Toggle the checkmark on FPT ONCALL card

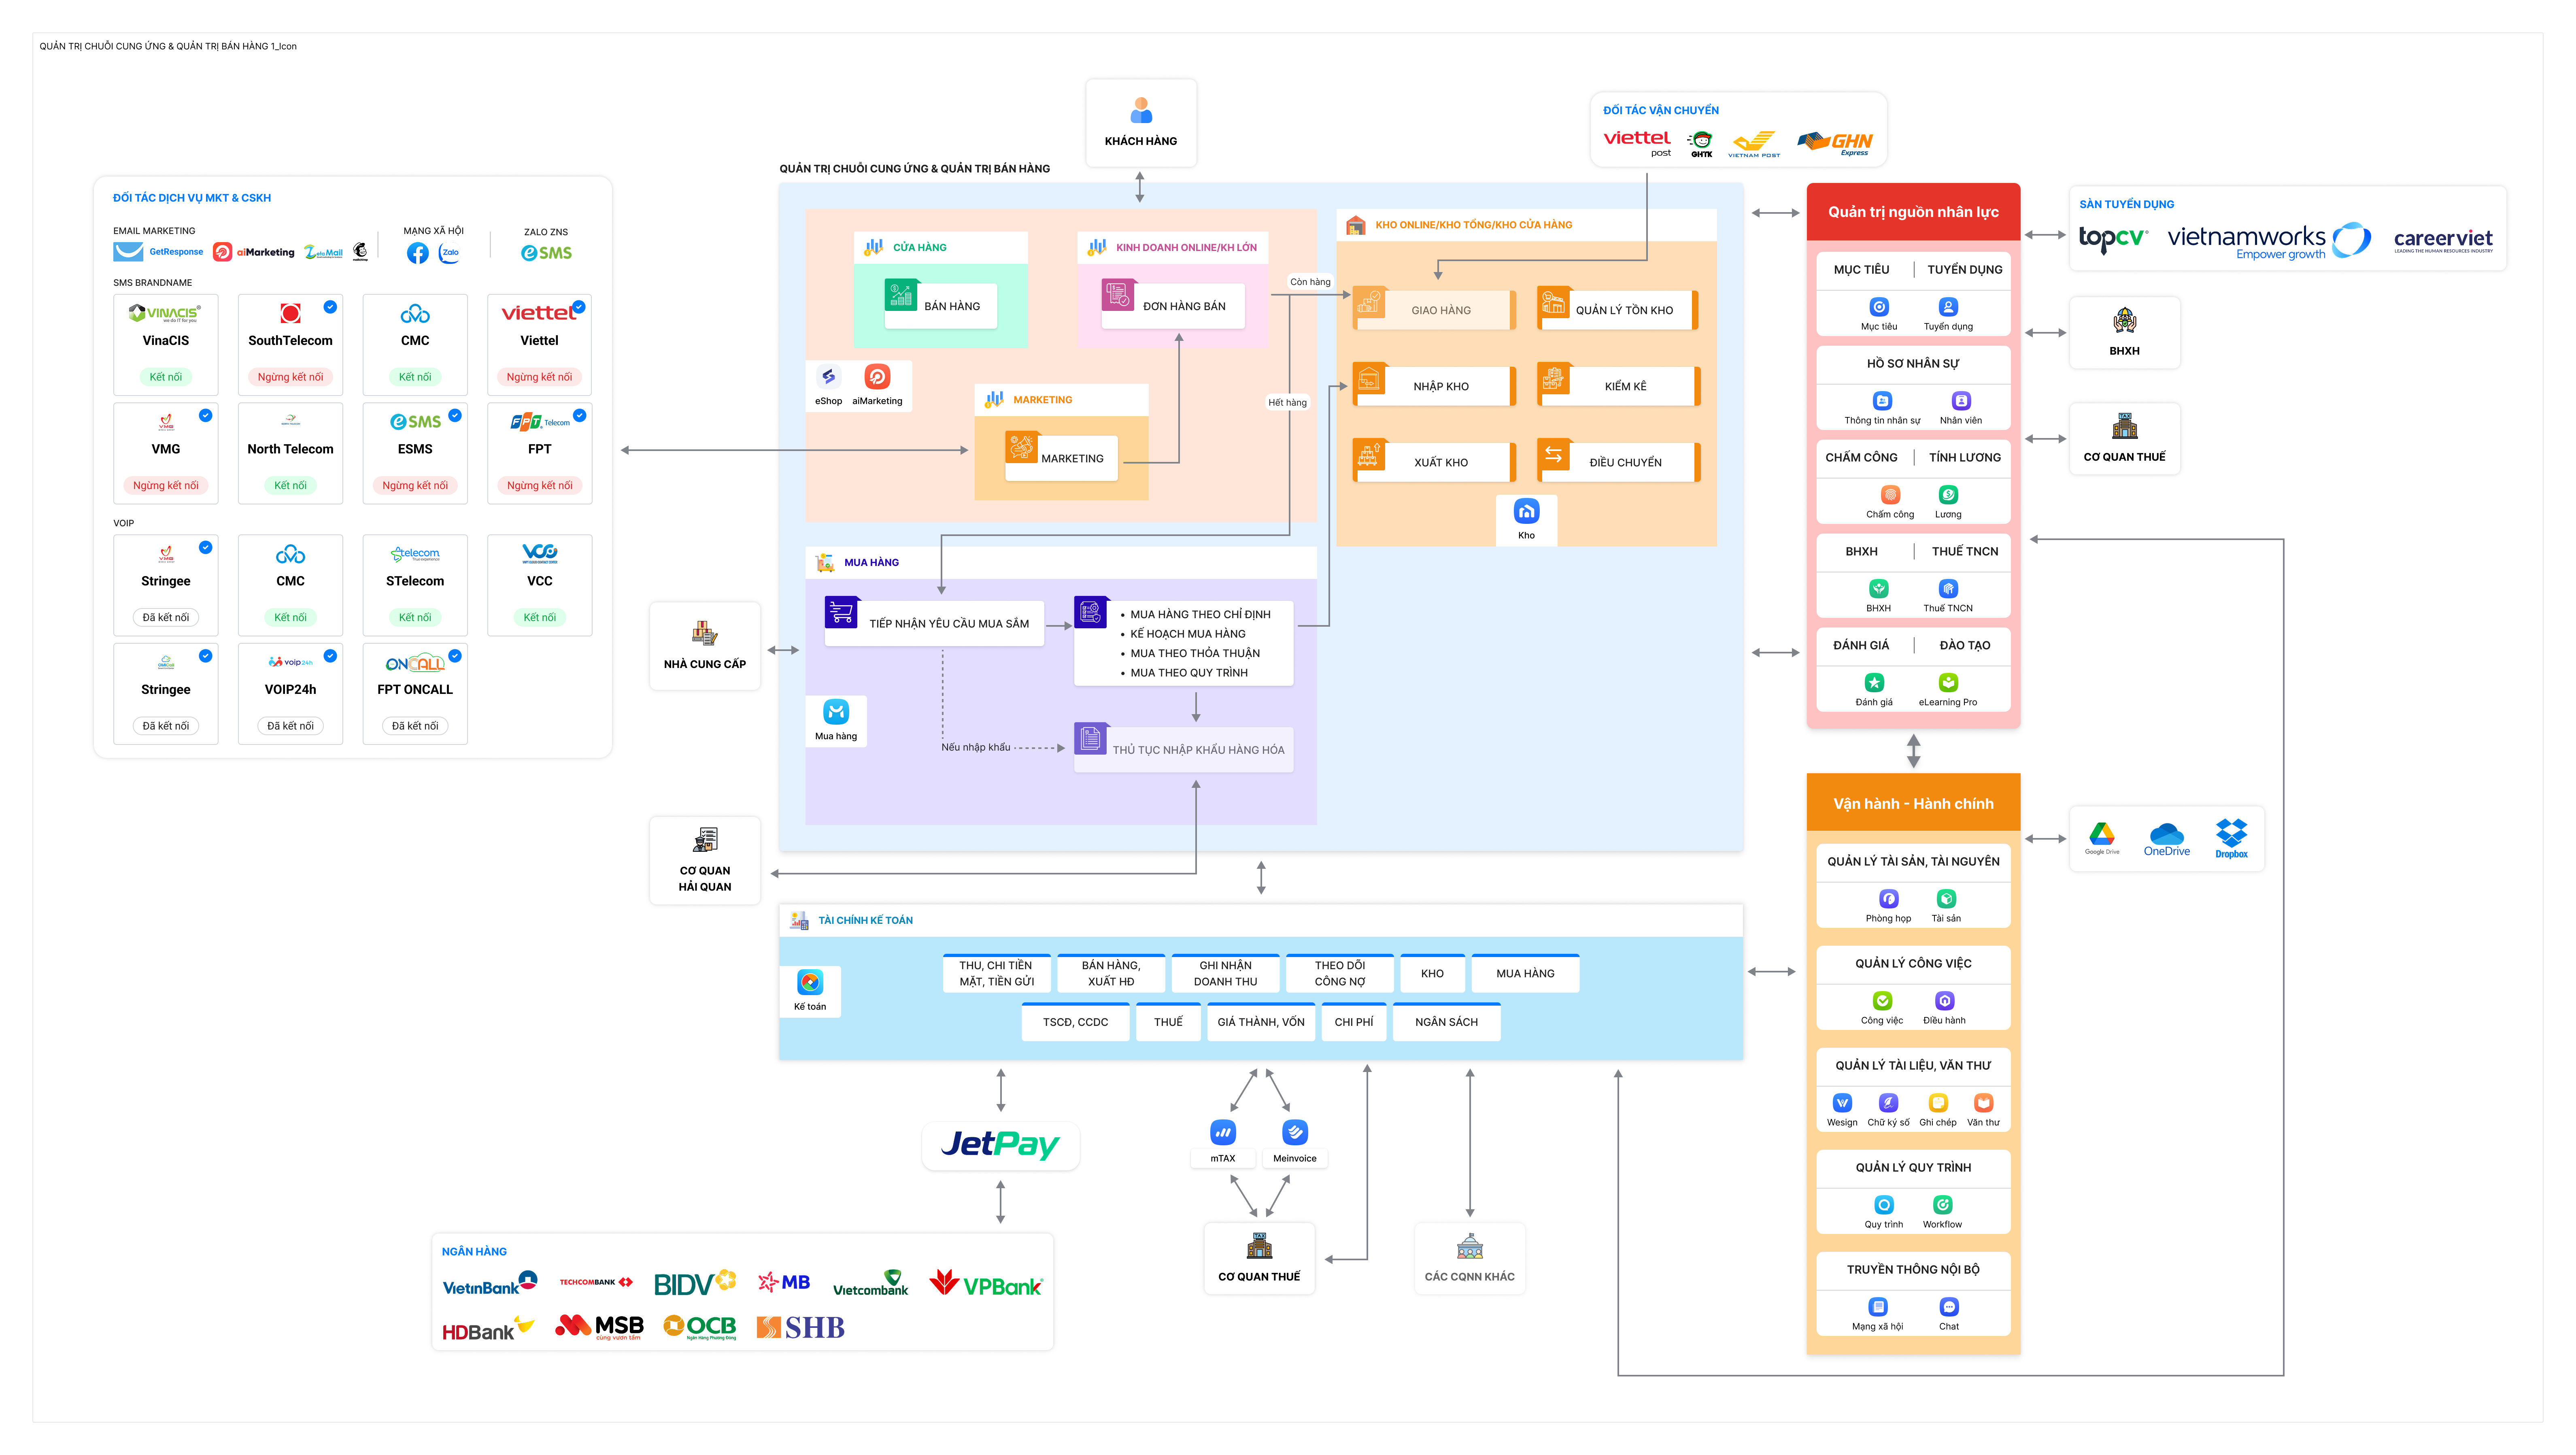pyautogui.click(x=455, y=656)
